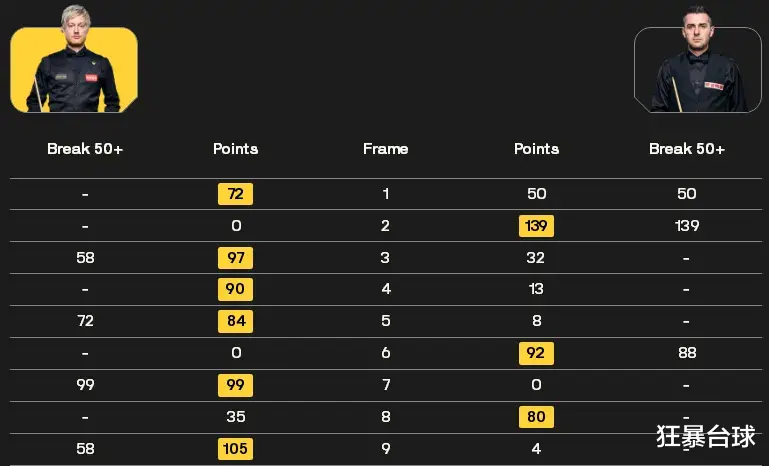Click the 88 break value in frame 6
The image size is (769, 466).
click(x=687, y=353)
